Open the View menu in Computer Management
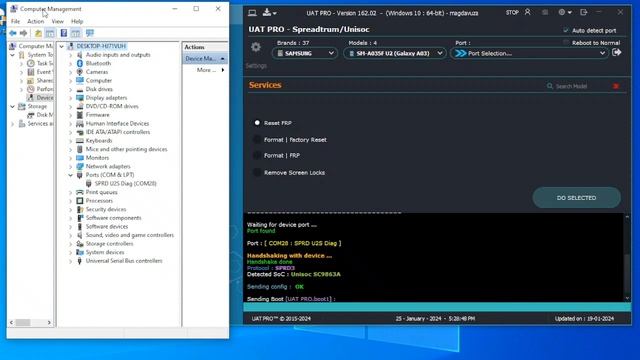This screenshot has height=360, width=640. pos(58,21)
